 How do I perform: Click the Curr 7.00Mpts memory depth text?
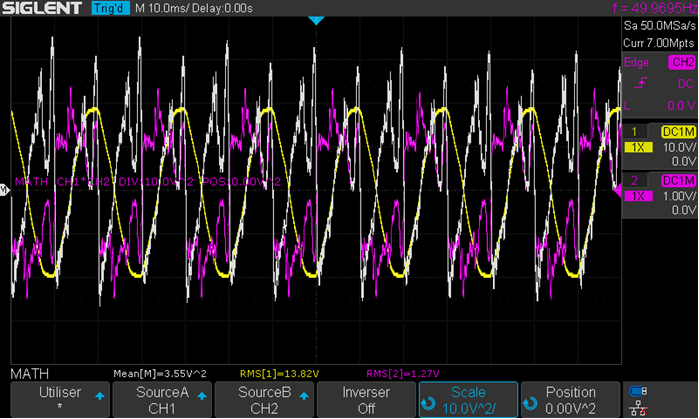coord(658,43)
